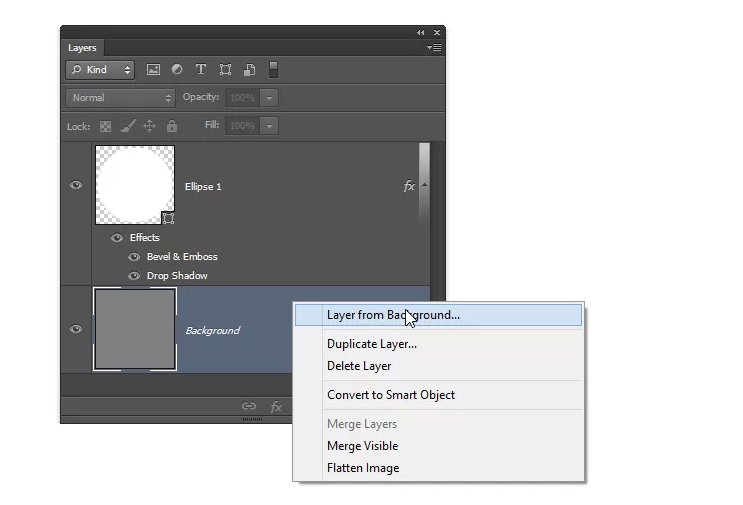The width and height of the screenshot is (743, 505).
Task: Select Convert to Smart Object
Action: (x=391, y=395)
